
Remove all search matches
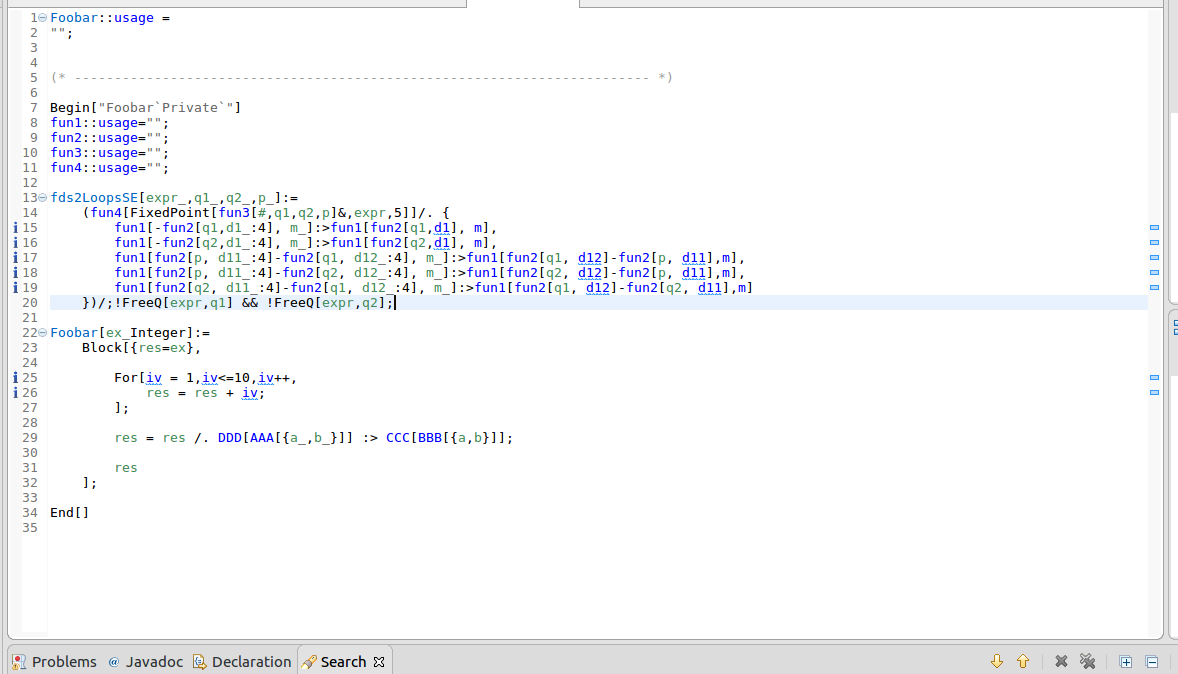click(1087, 661)
